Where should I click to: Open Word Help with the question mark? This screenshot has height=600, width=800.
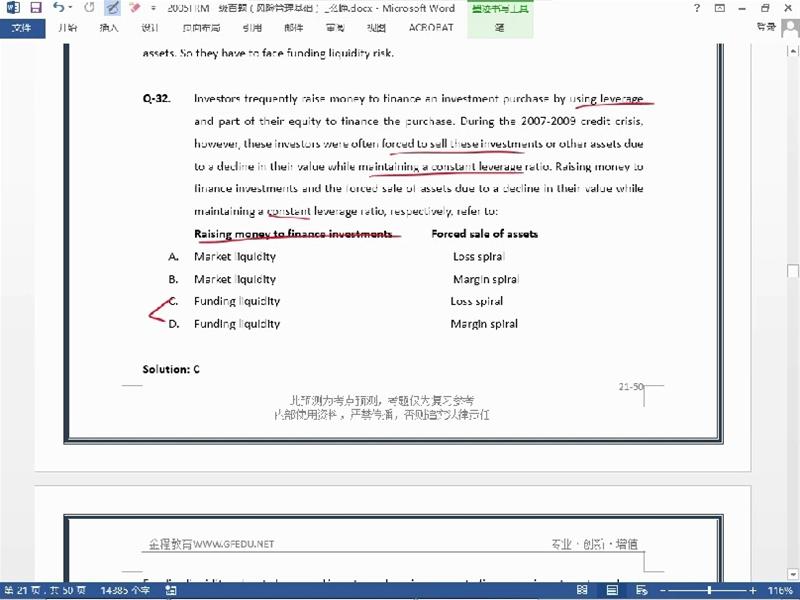pos(697,8)
